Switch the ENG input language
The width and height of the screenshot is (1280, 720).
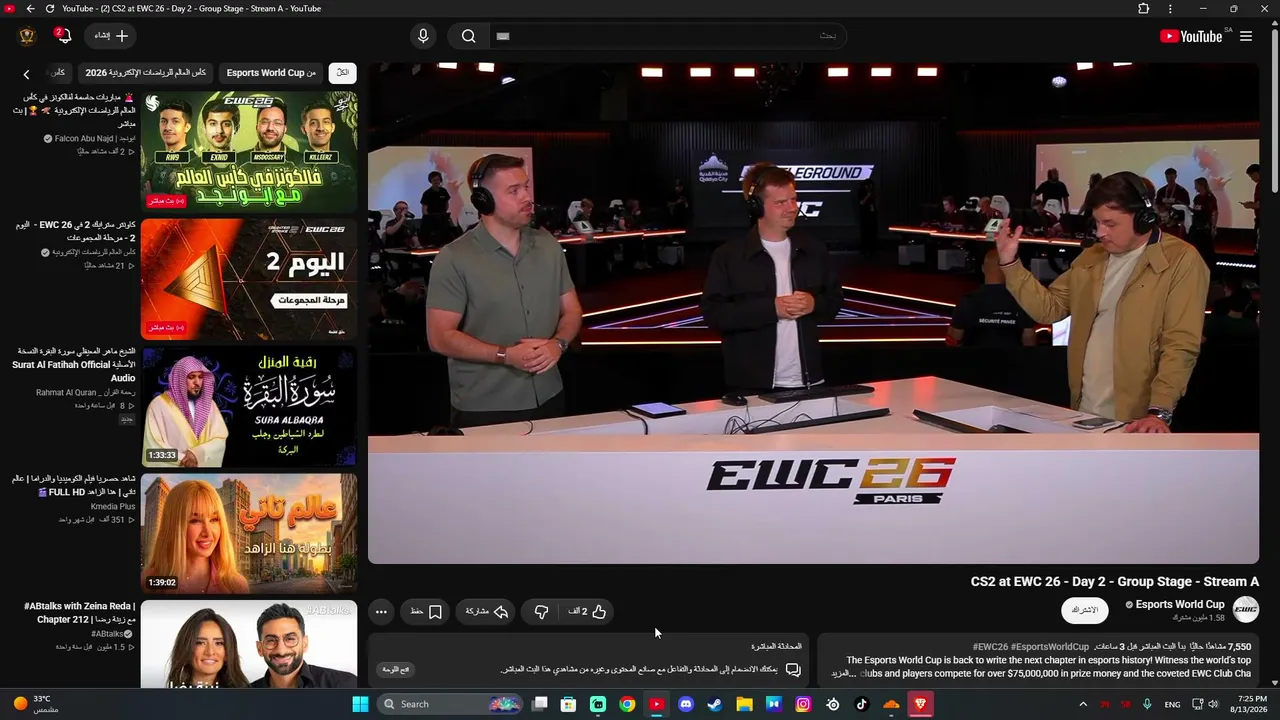1173,704
